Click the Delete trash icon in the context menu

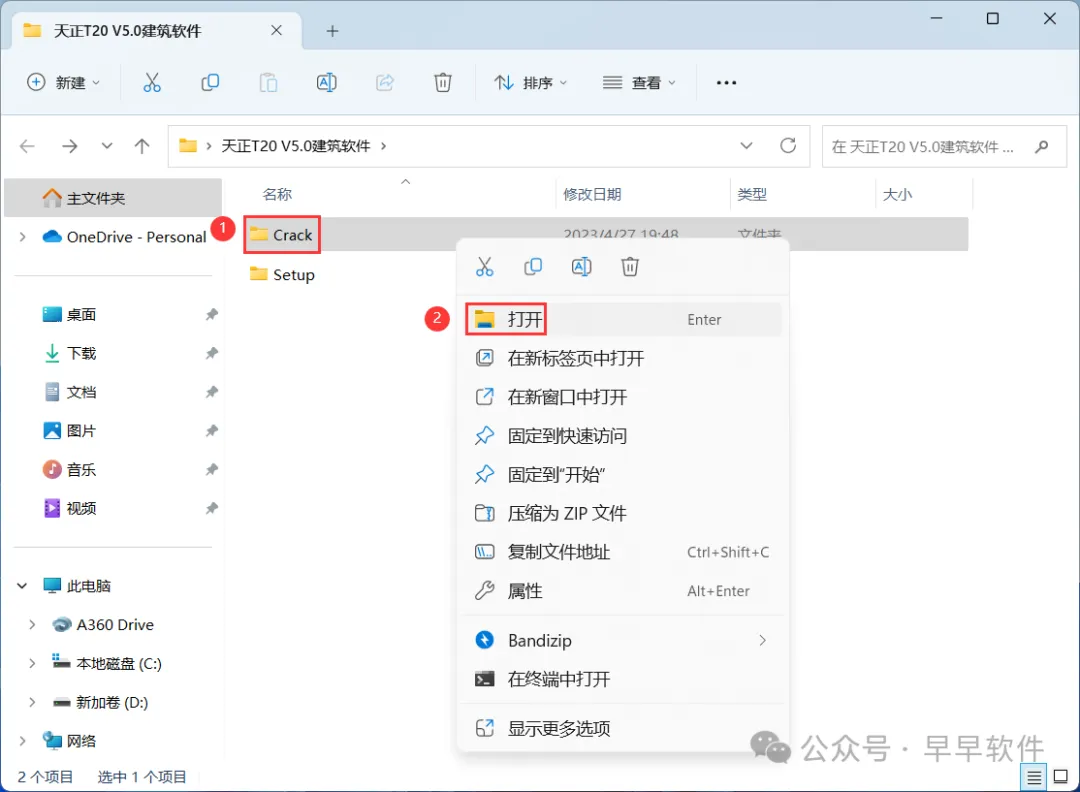pyautogui.click(x=630, y=267)
